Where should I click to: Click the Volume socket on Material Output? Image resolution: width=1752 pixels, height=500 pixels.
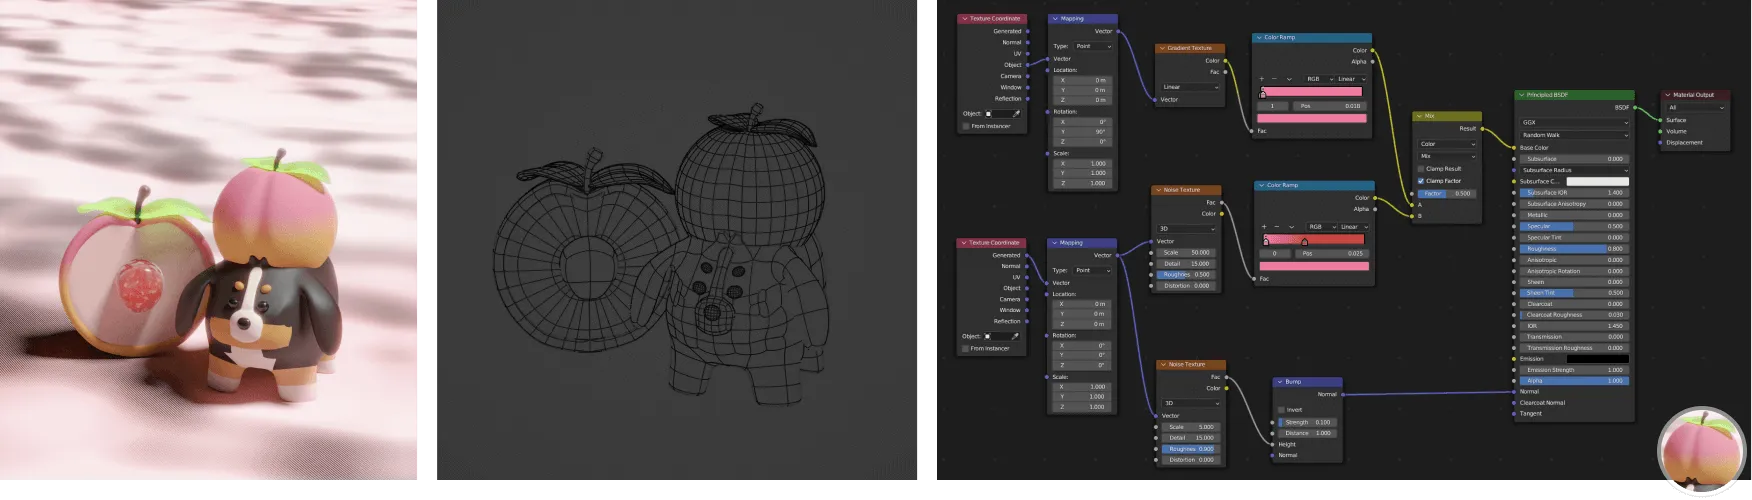point(1661,131)
